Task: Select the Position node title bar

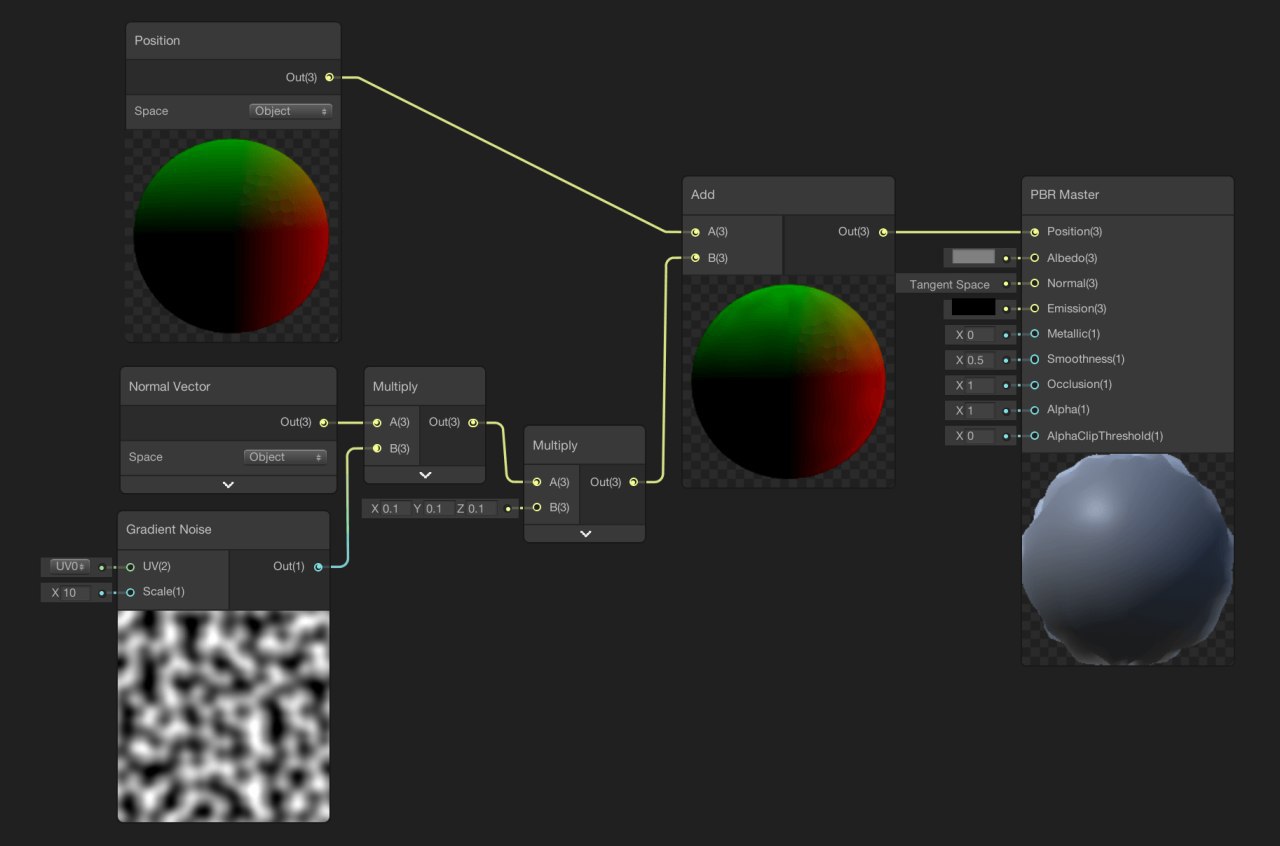Action: tap(232, 41)
